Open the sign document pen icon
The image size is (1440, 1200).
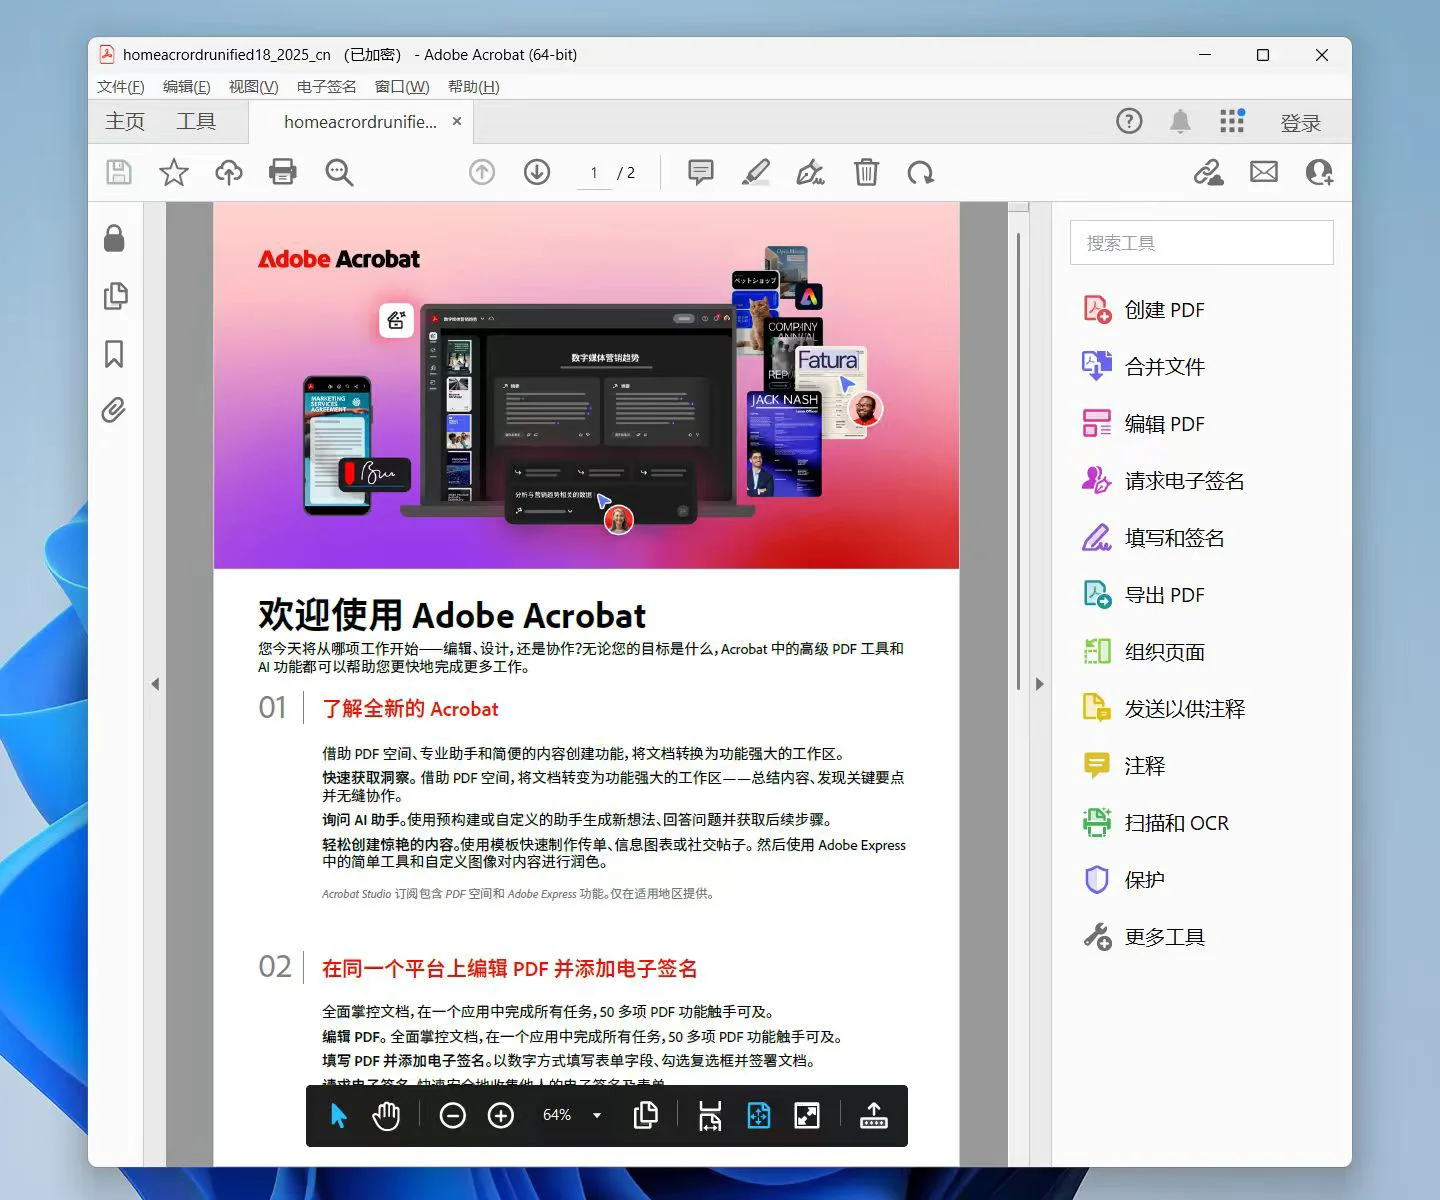tap(810, 172)
